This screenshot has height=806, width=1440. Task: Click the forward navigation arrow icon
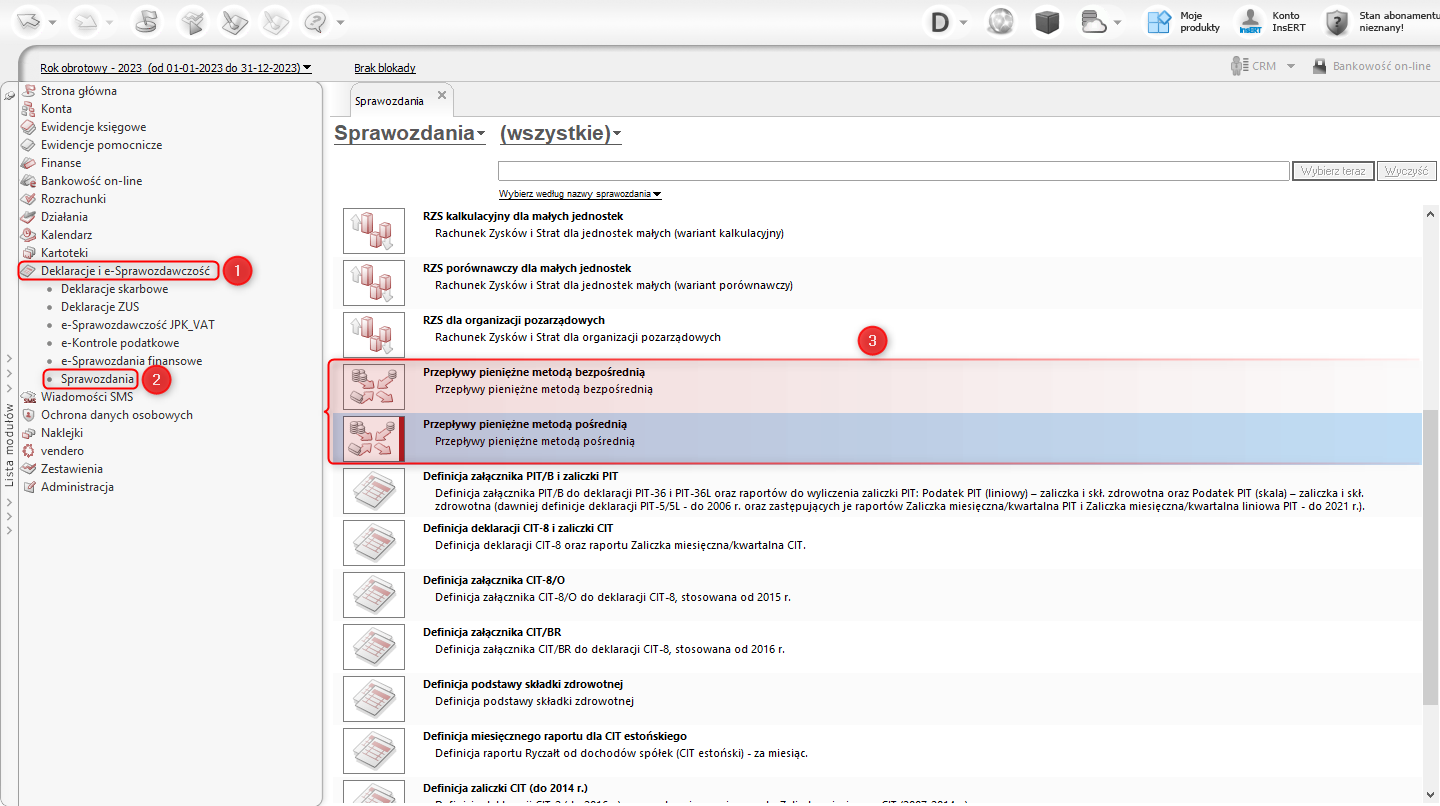coord(87,21)
